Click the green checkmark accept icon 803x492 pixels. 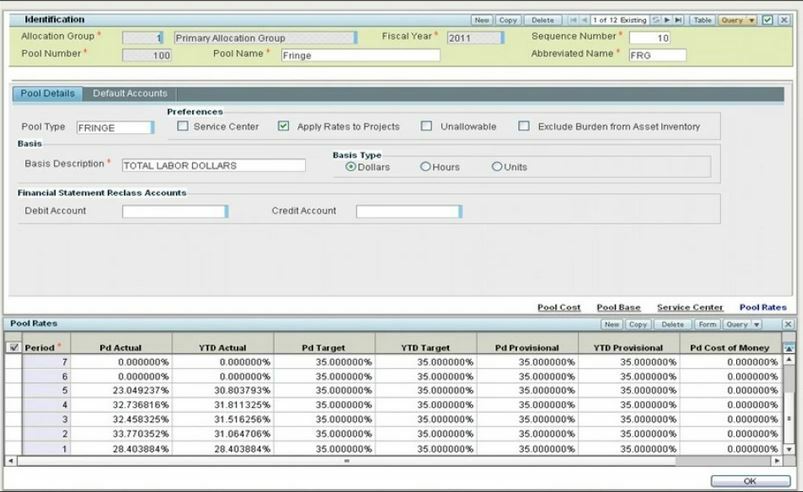[x=767, y=20]
